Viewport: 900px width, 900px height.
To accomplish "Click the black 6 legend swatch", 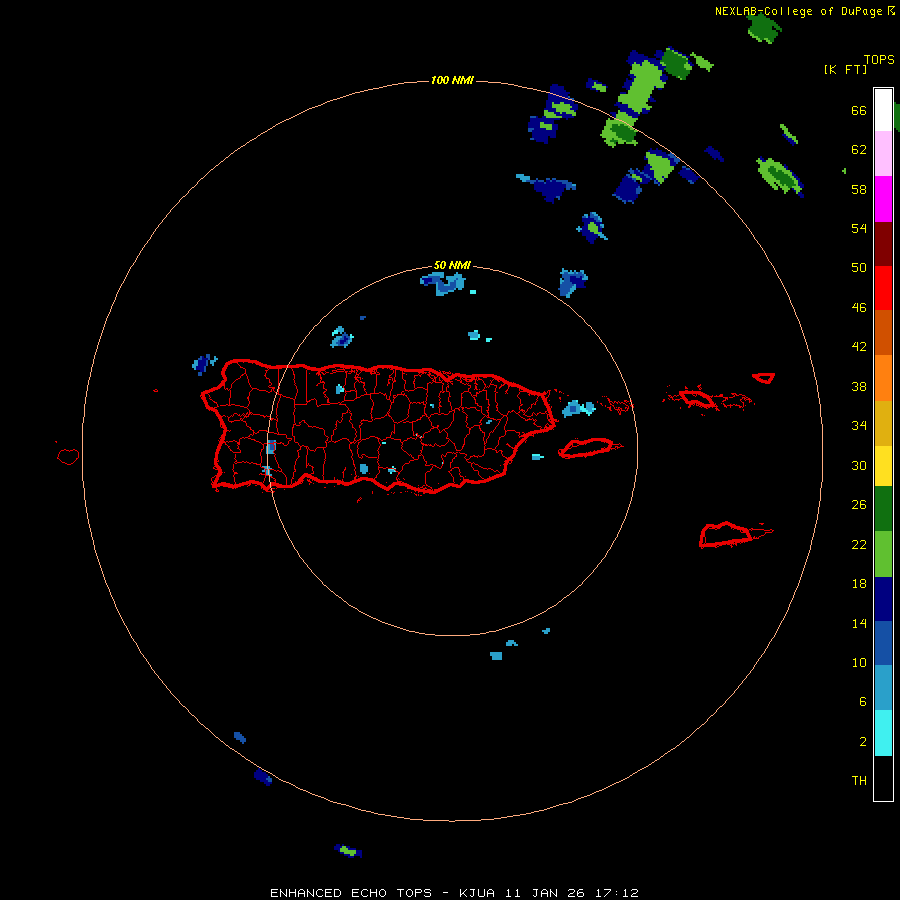I will 883,778.
